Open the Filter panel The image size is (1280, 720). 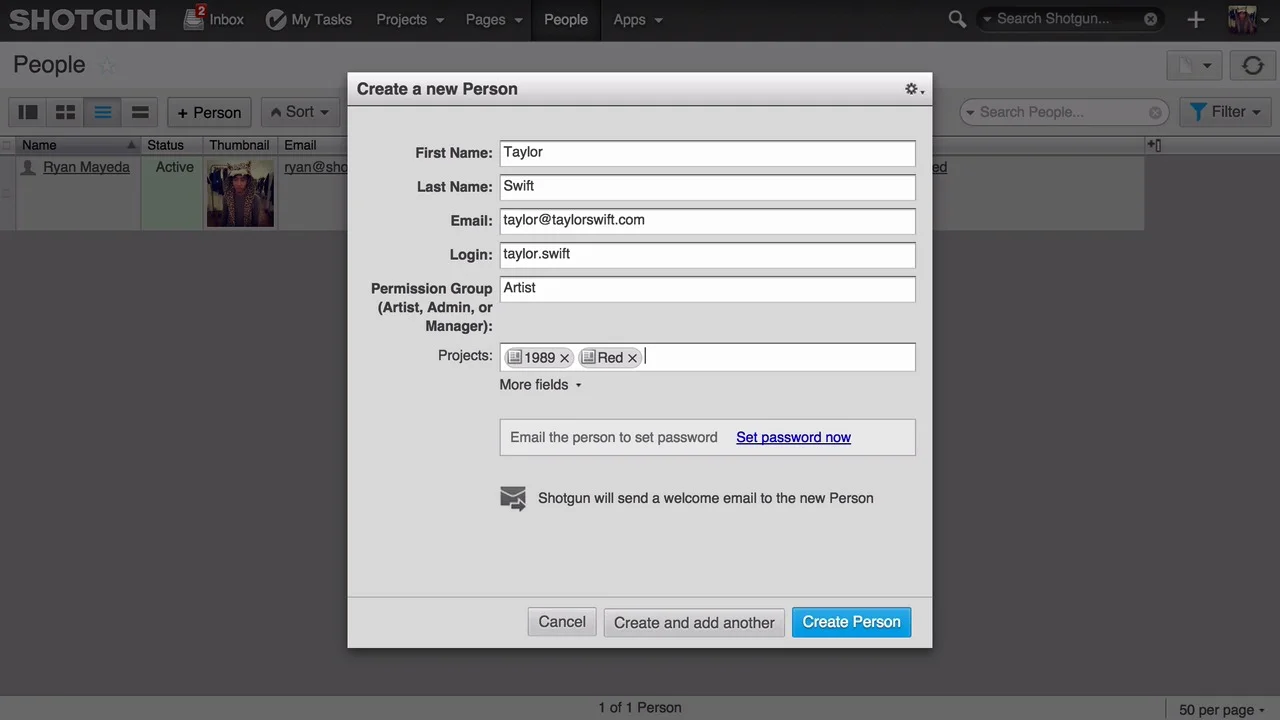pyautogui.click(x=1226, y=112)
